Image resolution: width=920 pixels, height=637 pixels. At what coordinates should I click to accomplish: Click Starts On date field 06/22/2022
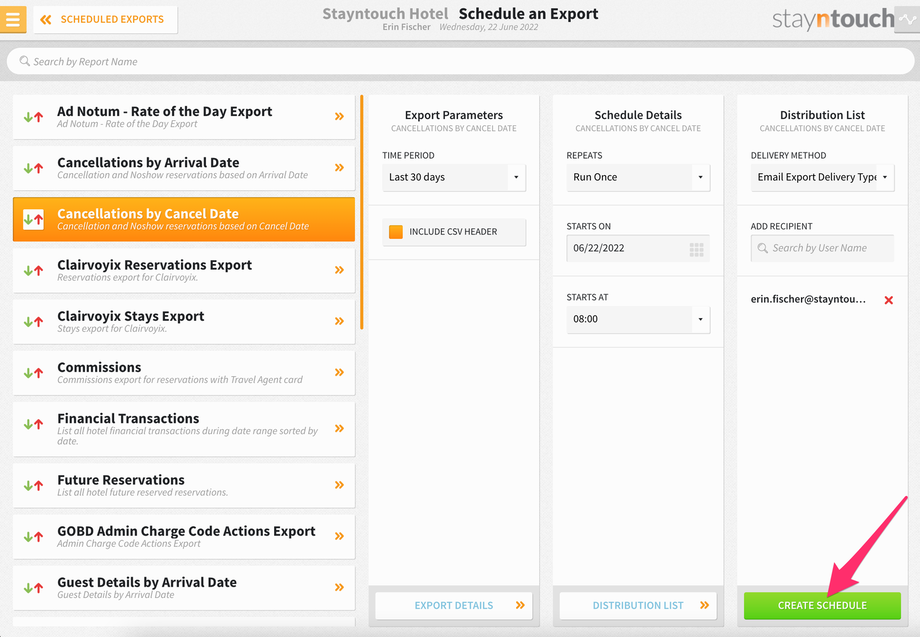click(638, 248)
